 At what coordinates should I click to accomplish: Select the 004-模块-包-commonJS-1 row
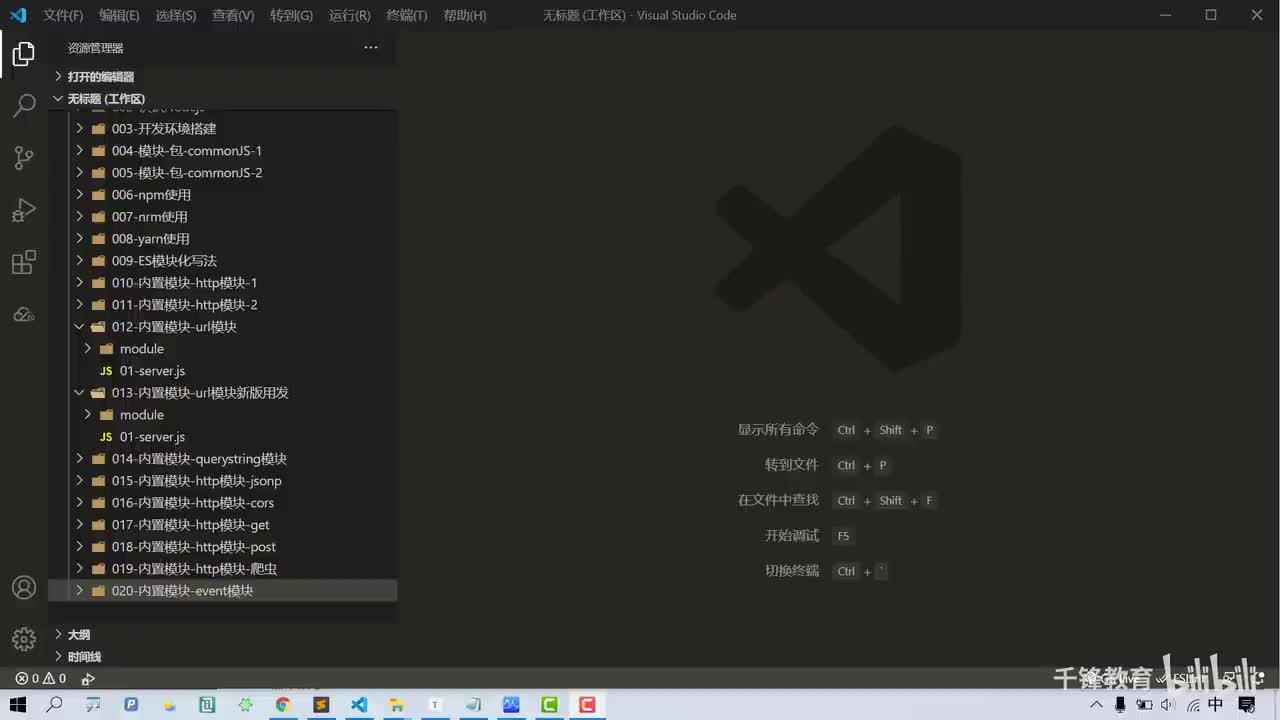click(222, 151)
